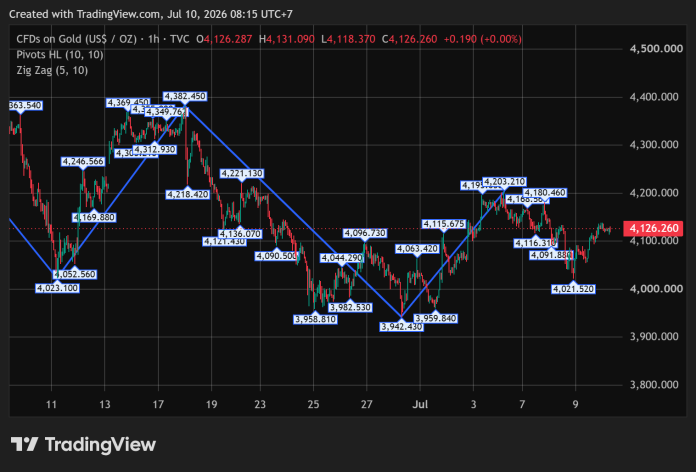696x472 pixels.
Task: Click the 'Jul' label on the time axis
Action: click(x=420, y=405)
